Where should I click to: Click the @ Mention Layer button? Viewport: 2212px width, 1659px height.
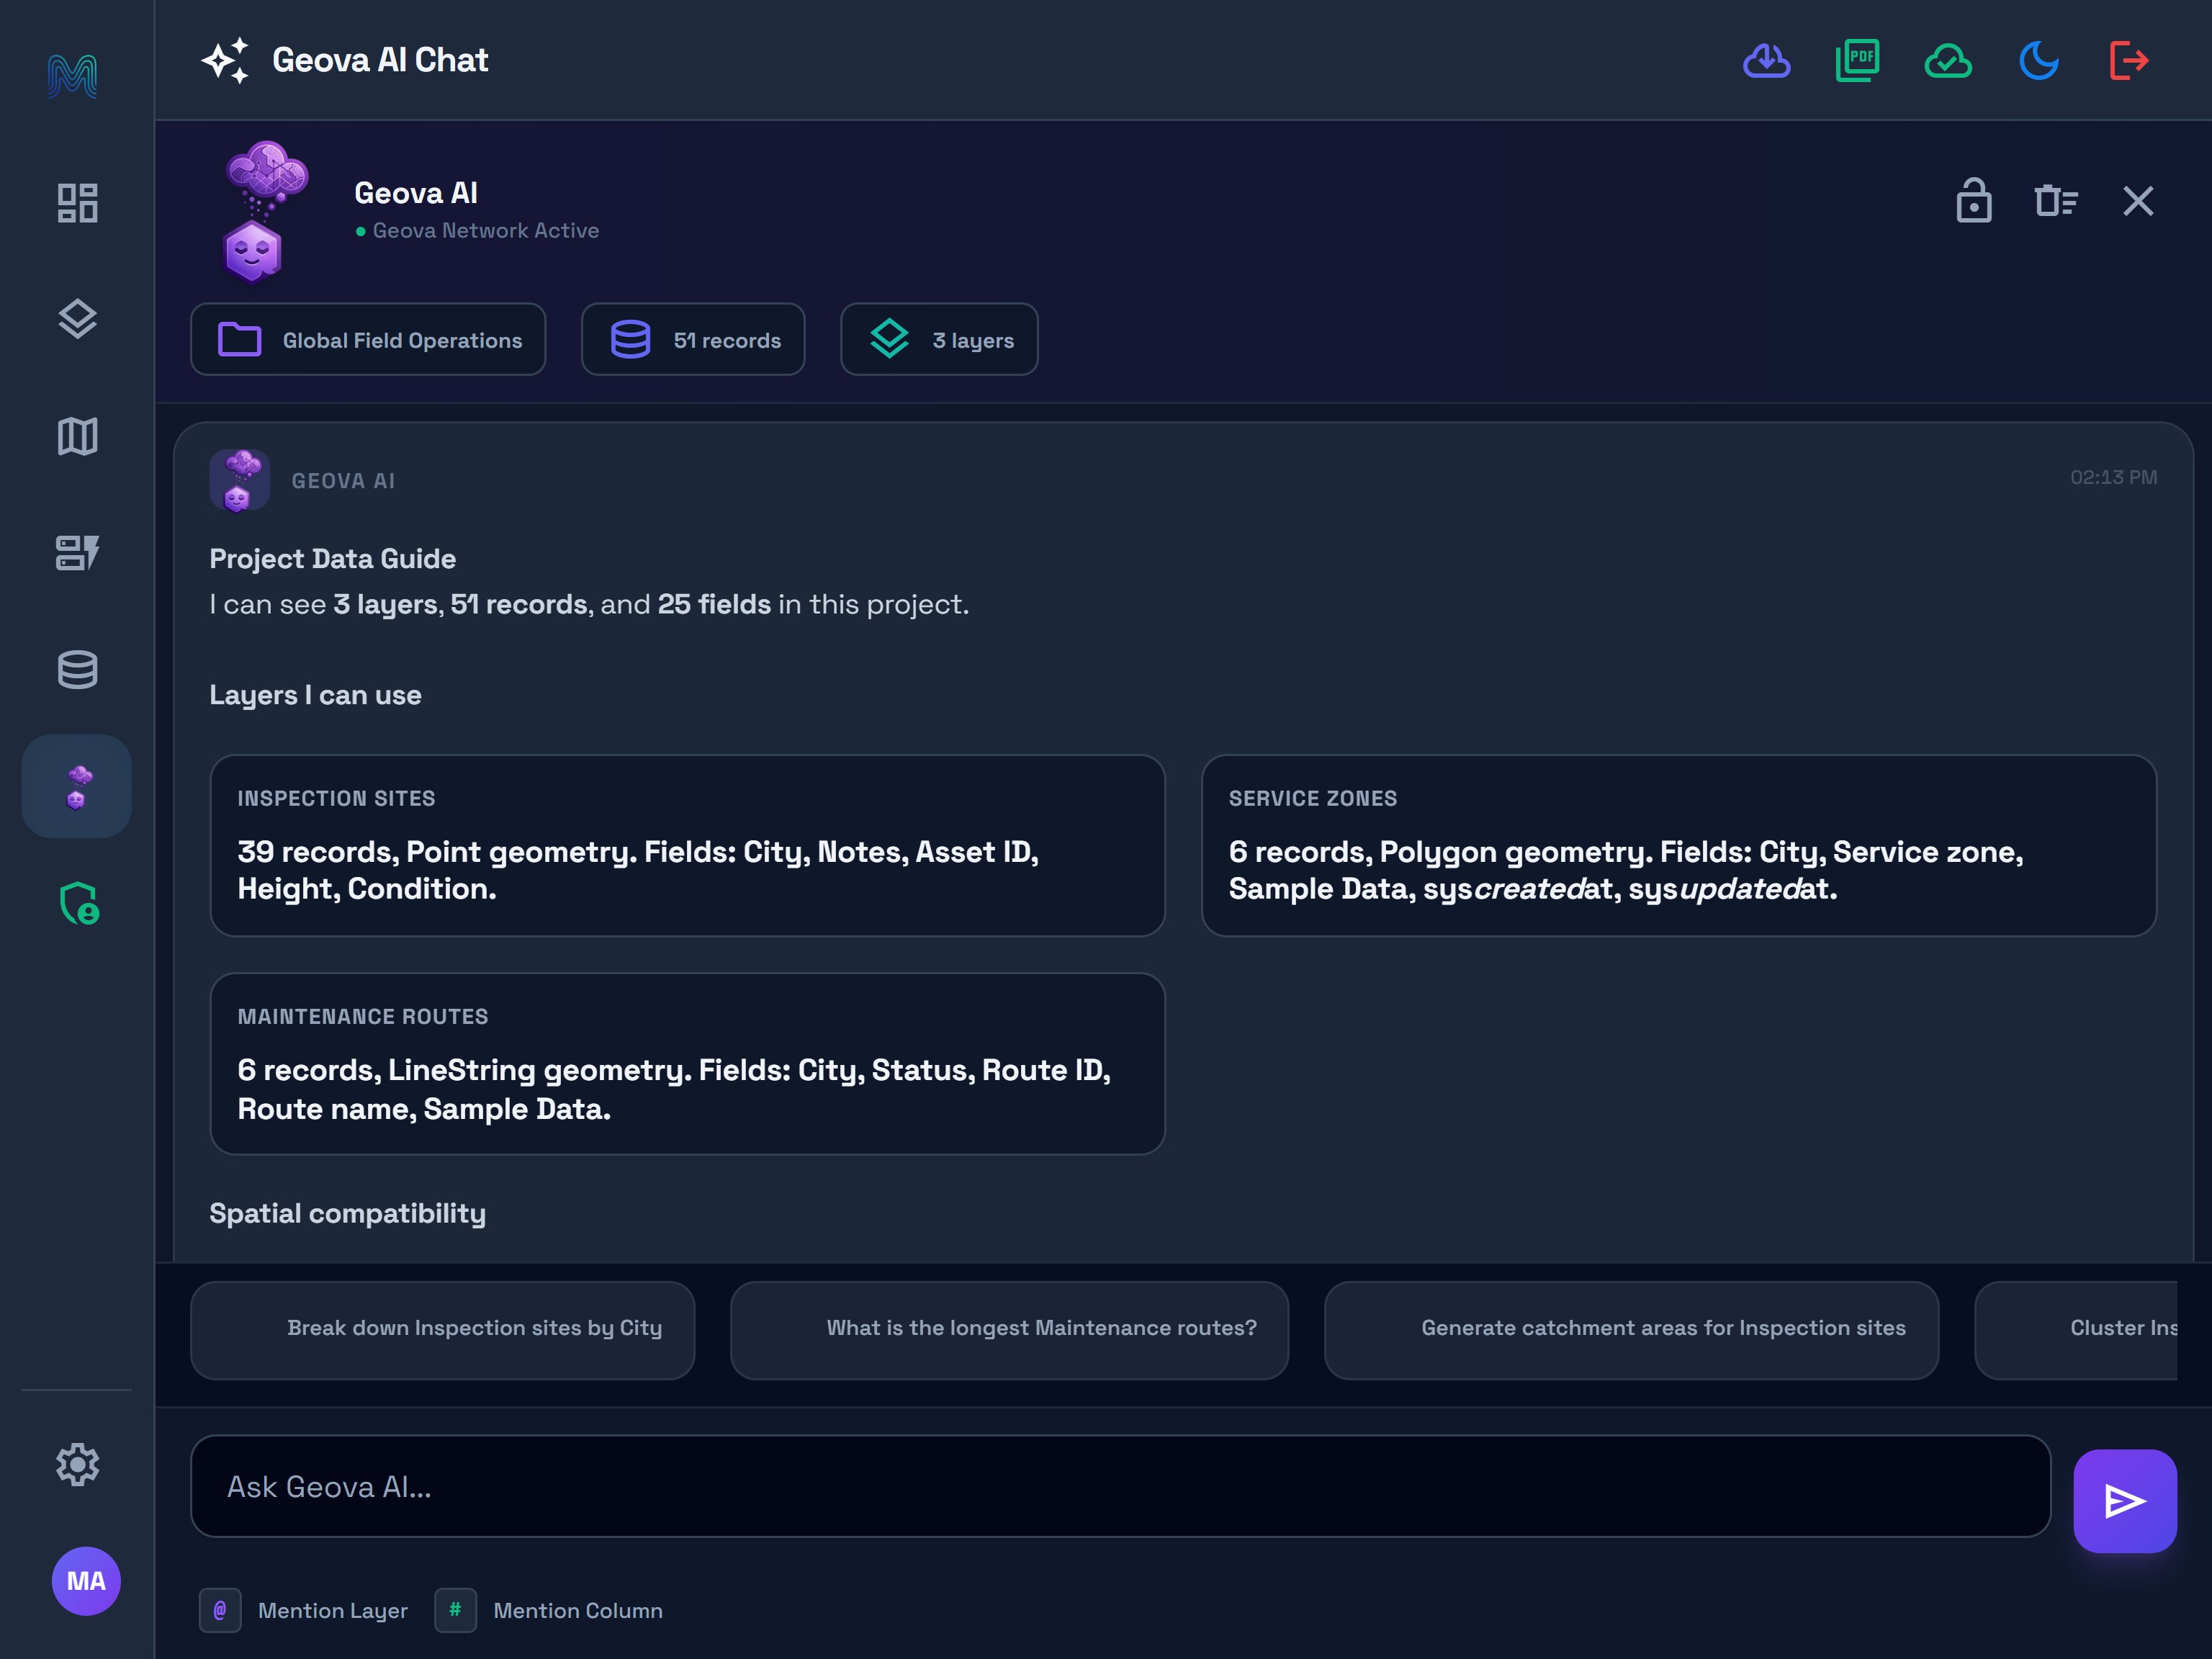pyautogui.click(x=304, y=1611)
